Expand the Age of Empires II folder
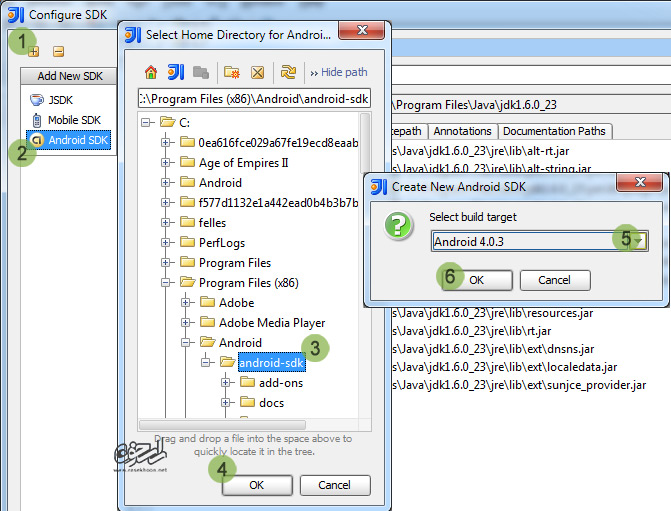The width and height of the screenshot is (671, 511). coord(166,163)
